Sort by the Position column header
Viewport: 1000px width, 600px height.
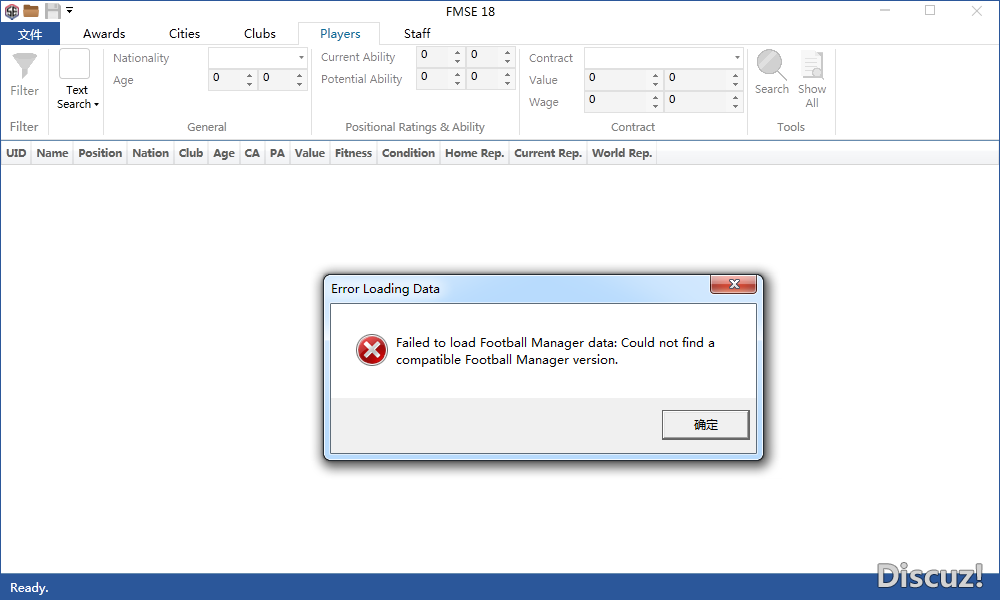pyautogui.click(x=100, y=153)
